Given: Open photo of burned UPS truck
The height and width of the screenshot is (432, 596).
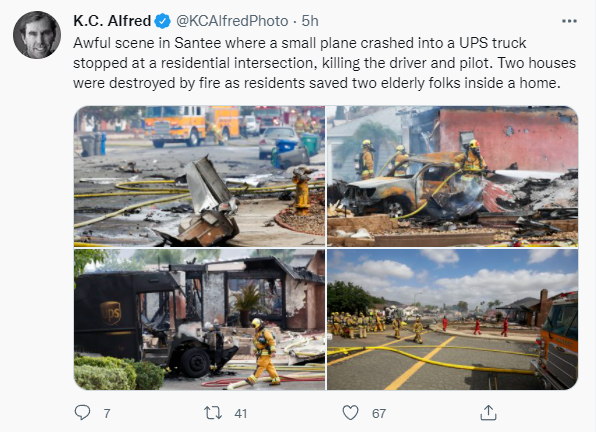Looking at the screenshot, I should (199, 320).
